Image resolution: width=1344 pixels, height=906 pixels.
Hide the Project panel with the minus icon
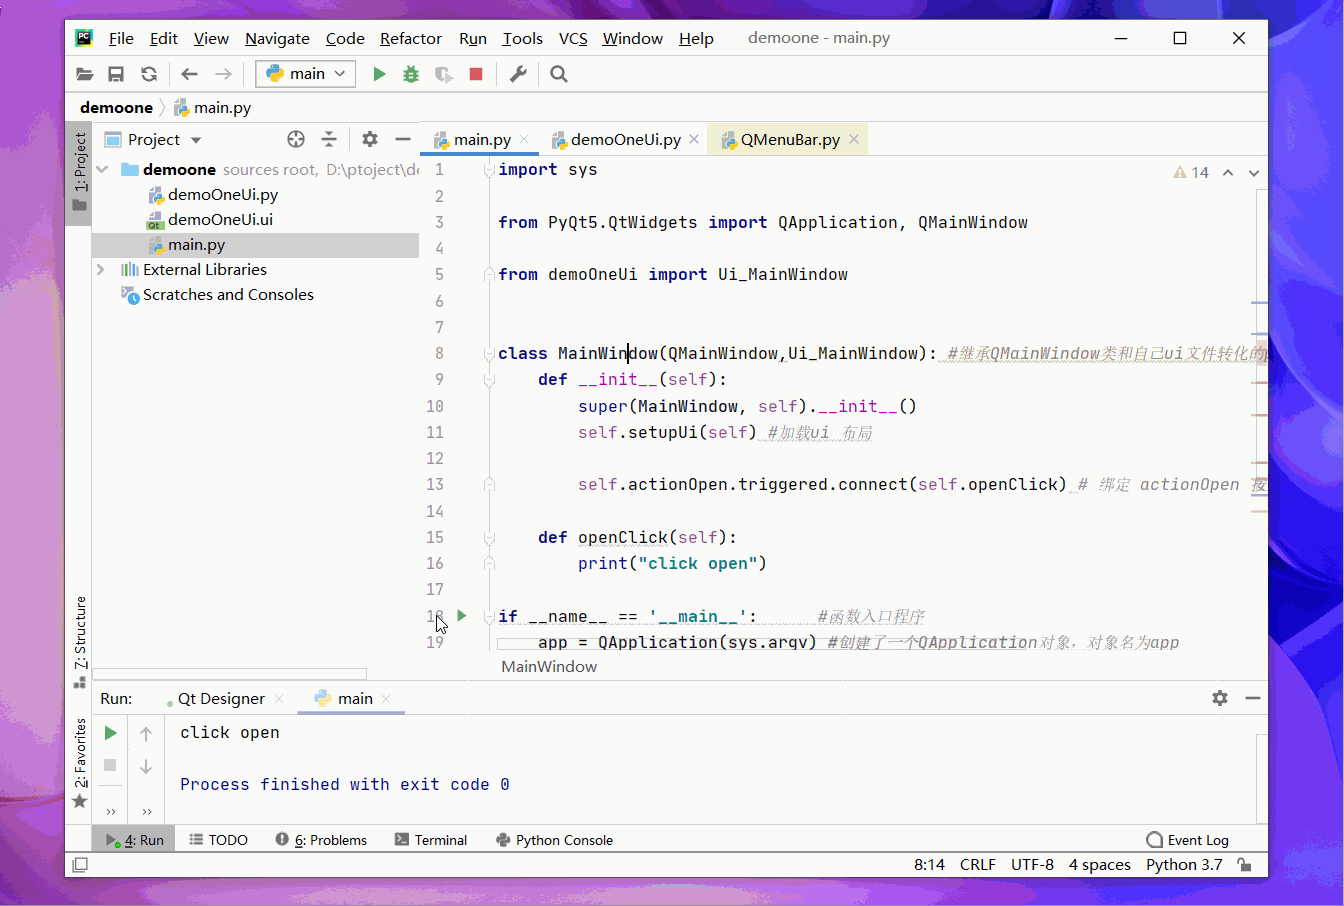[x=403, y=139]
